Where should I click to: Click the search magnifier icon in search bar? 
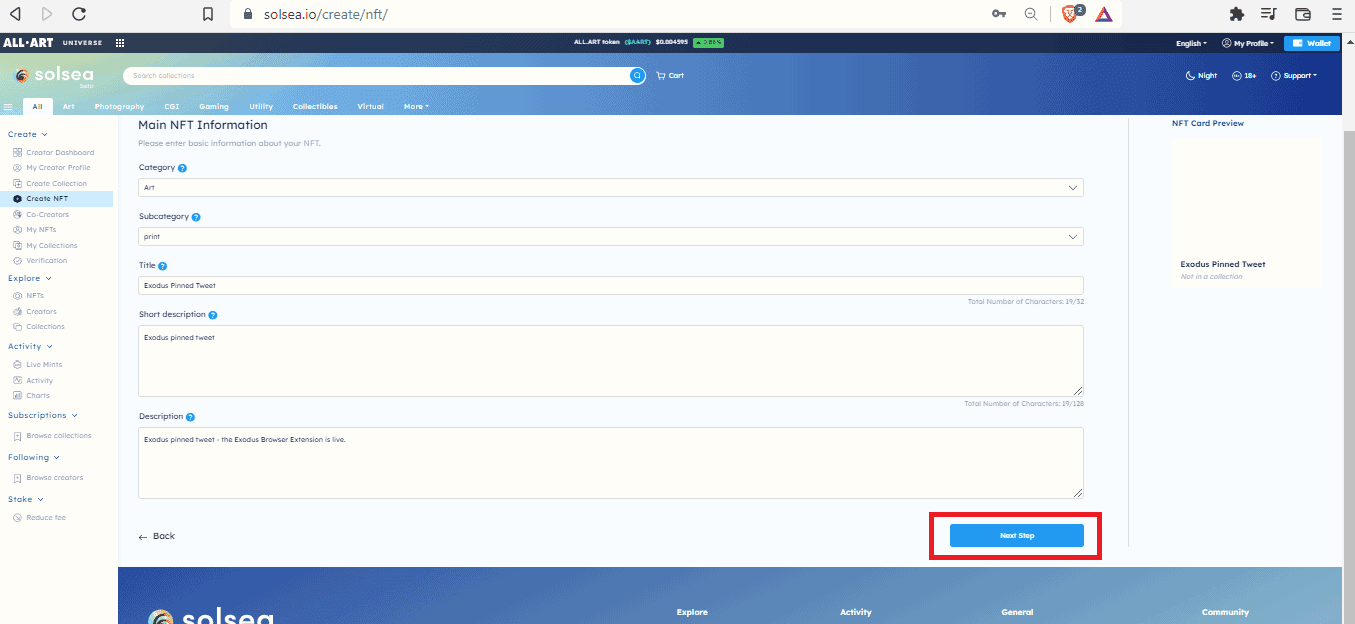637,76
